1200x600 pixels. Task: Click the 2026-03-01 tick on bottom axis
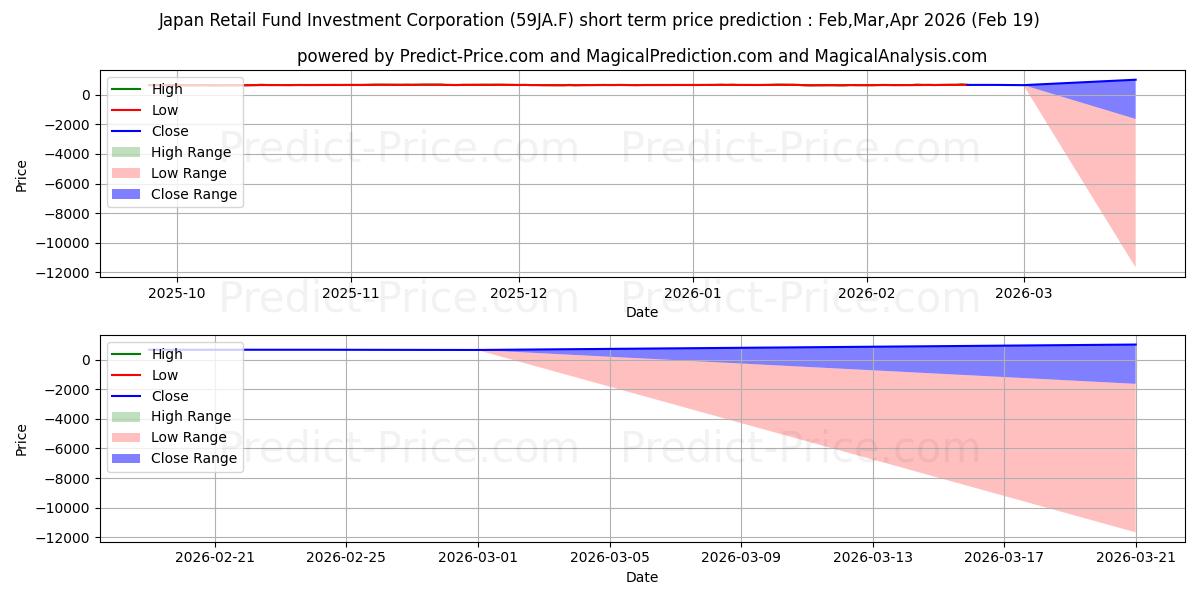pos(478,558)
